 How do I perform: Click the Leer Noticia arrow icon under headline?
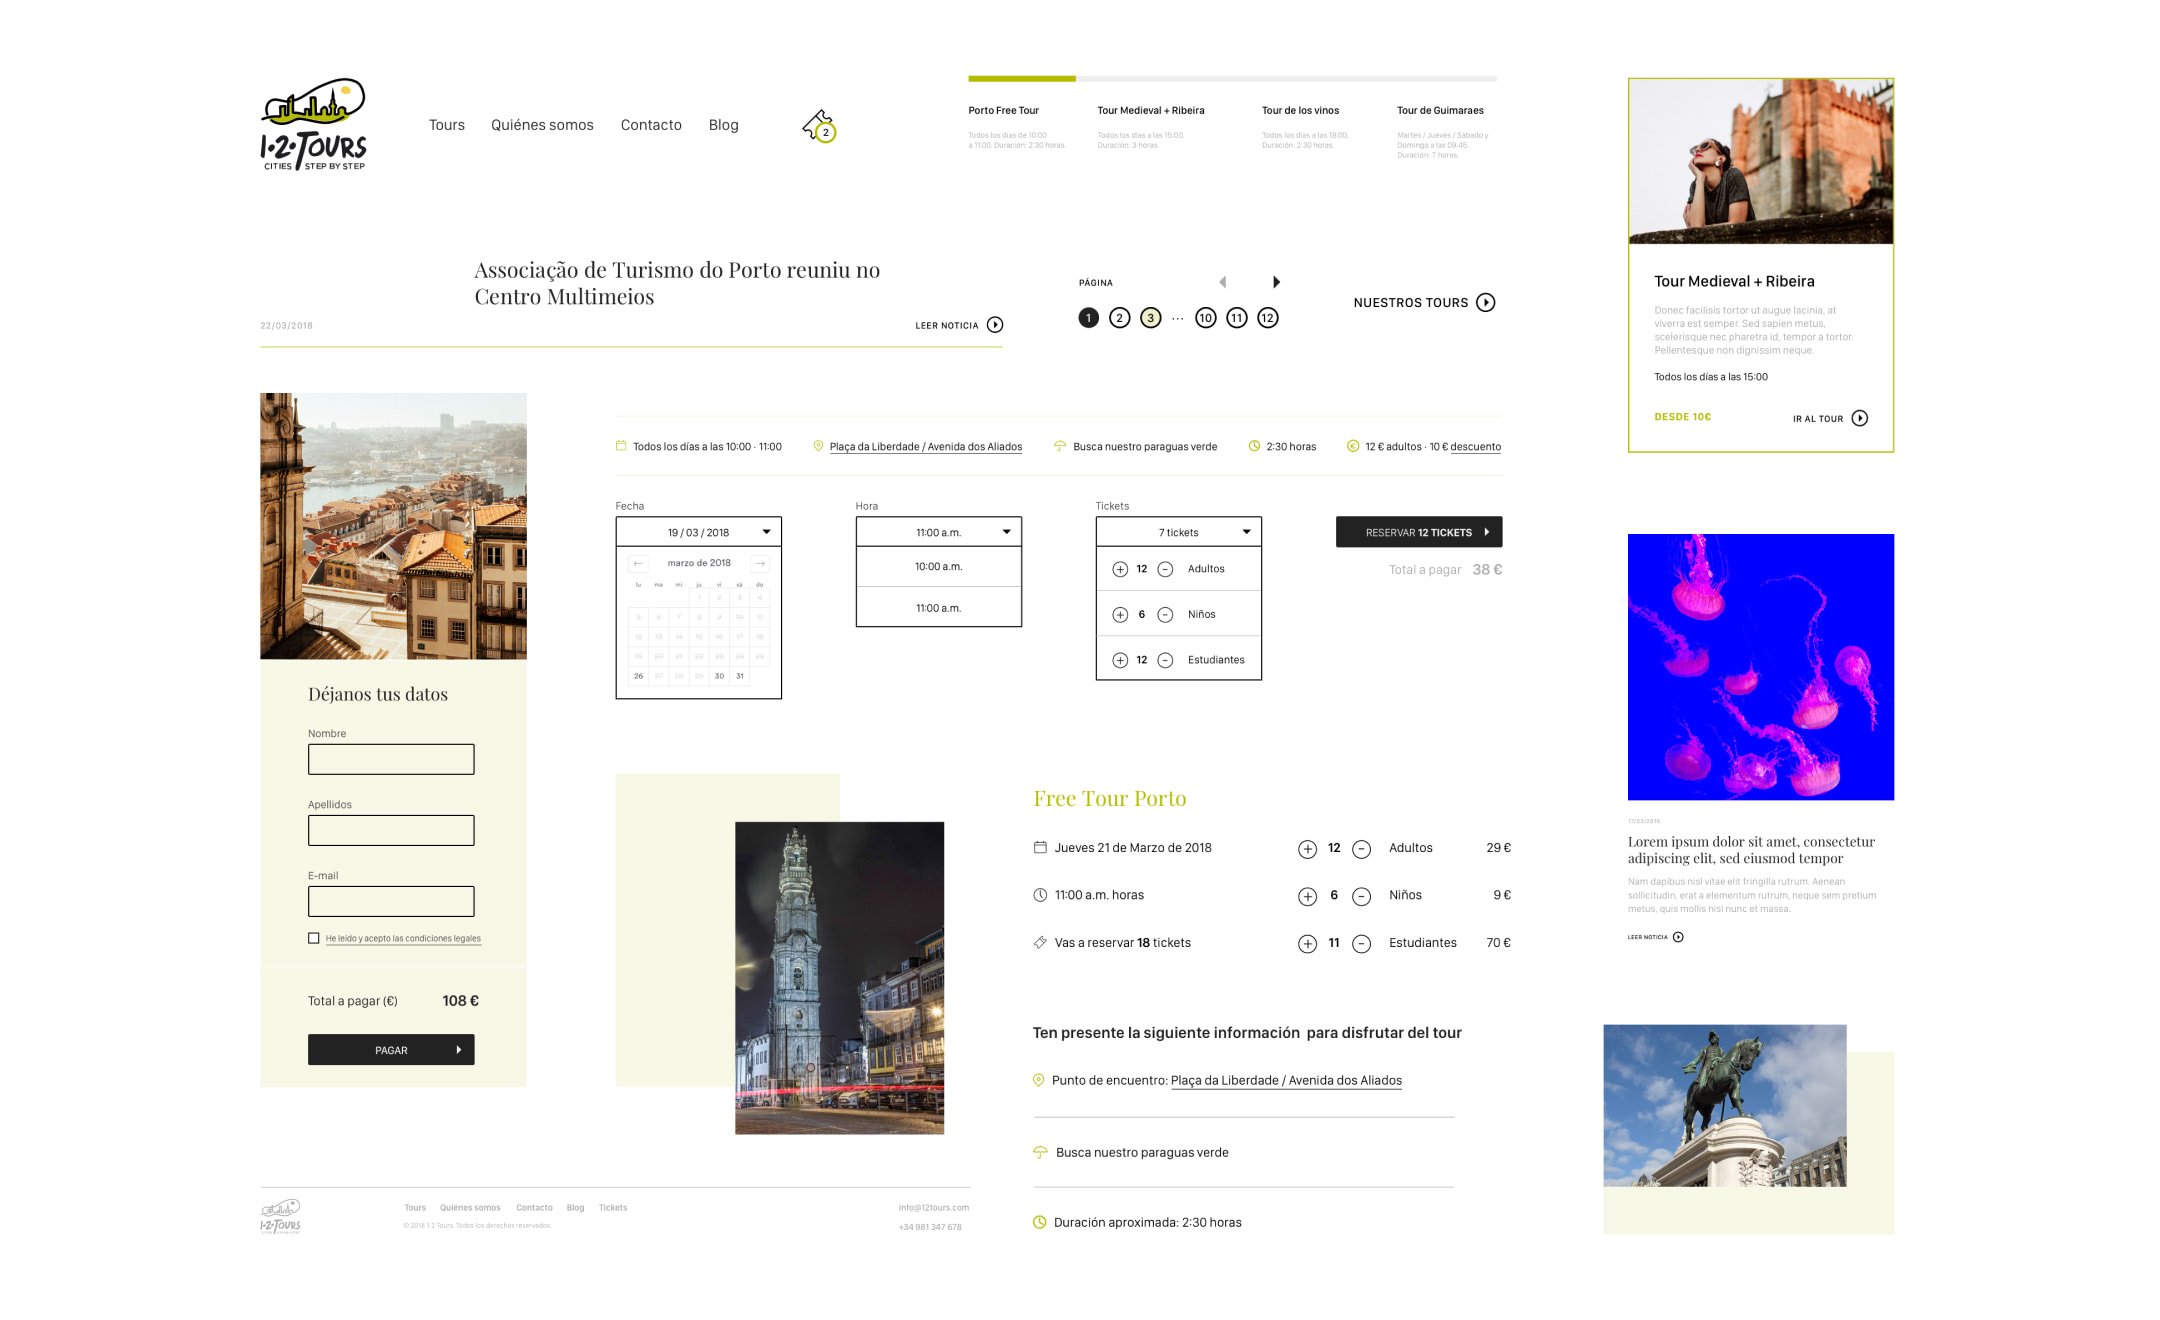tap(995, 325)
